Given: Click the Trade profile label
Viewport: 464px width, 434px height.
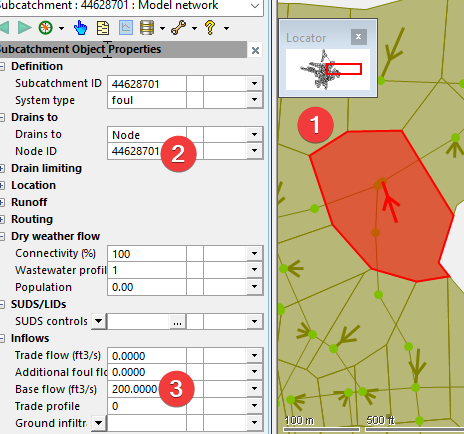Looking at the screenshot, I should (x=47, y=406).
